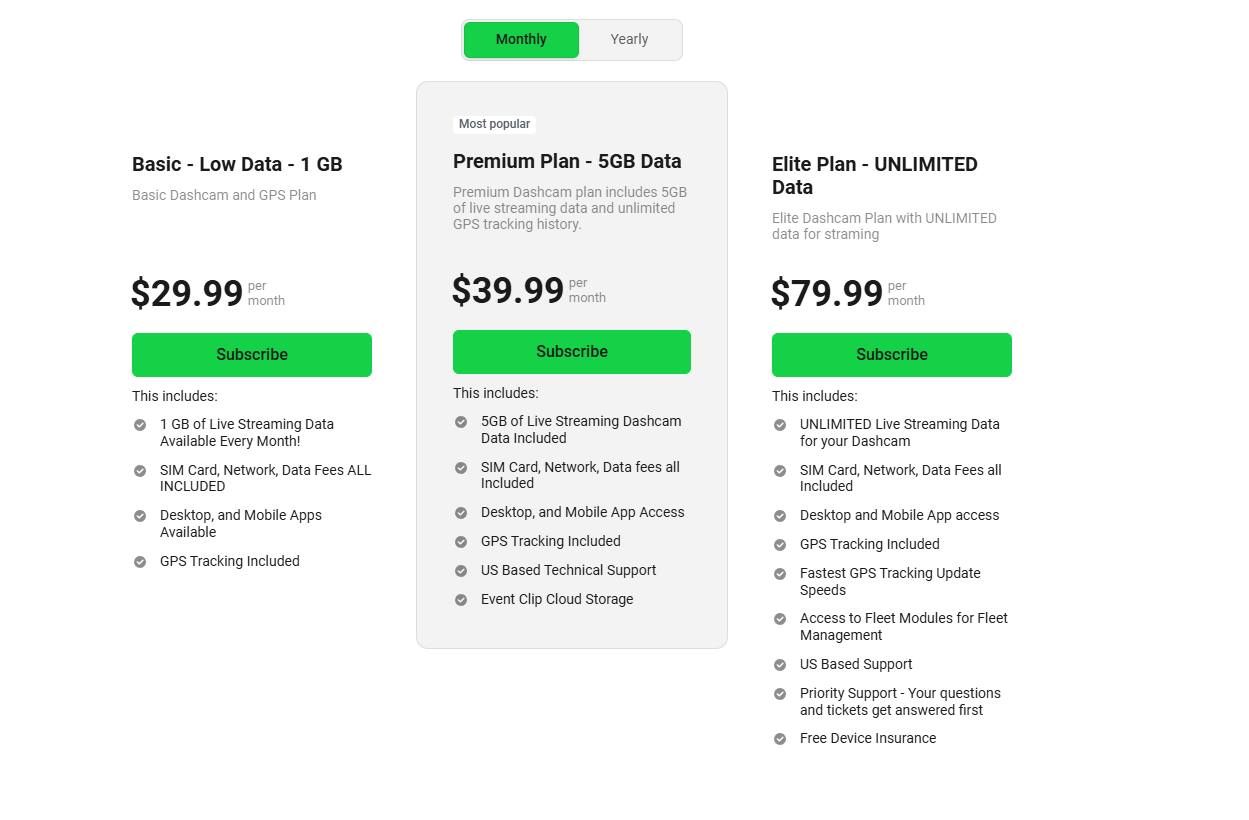Click checkmark beside "1 GB of Live Streaming Data"
Viewport: 1249px width, 820px height.
coord(140,424)
